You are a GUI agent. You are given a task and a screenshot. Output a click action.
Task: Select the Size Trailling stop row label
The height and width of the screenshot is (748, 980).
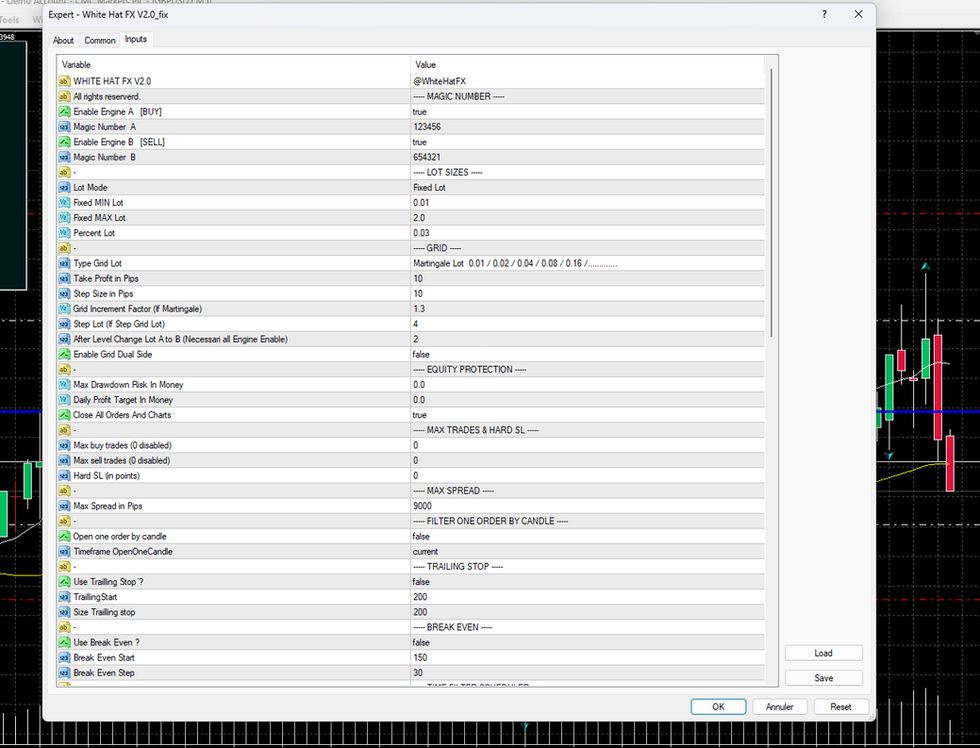(x=104, y=612)
